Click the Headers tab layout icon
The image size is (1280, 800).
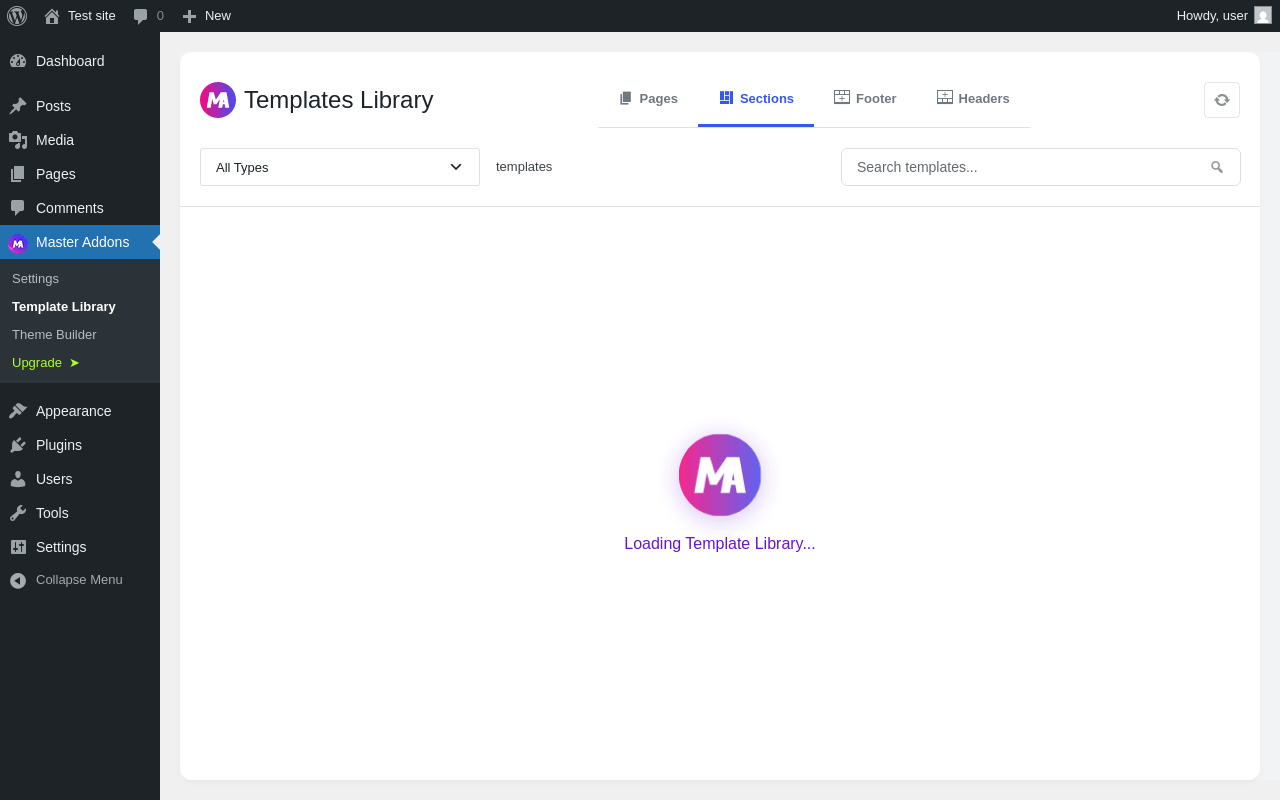click(945, 97)
